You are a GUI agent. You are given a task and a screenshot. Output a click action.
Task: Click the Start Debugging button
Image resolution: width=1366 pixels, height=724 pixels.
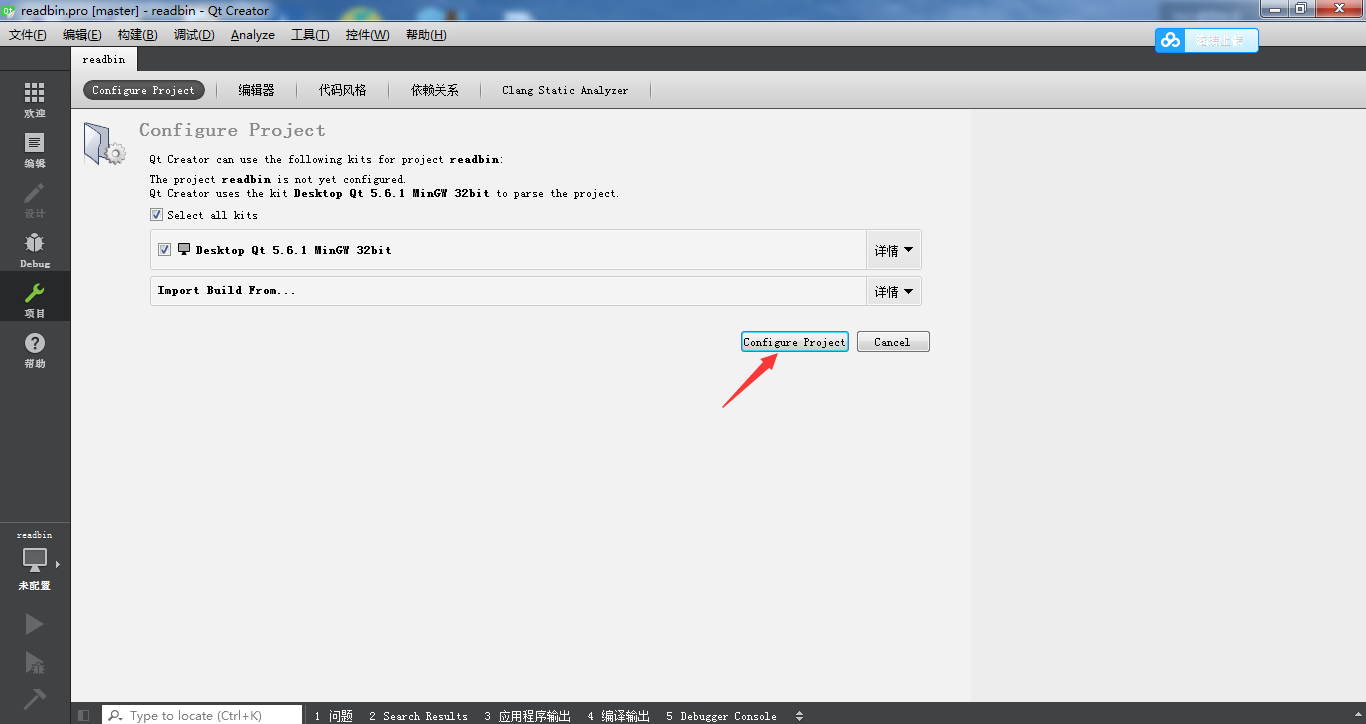click(x=35, y=662)
